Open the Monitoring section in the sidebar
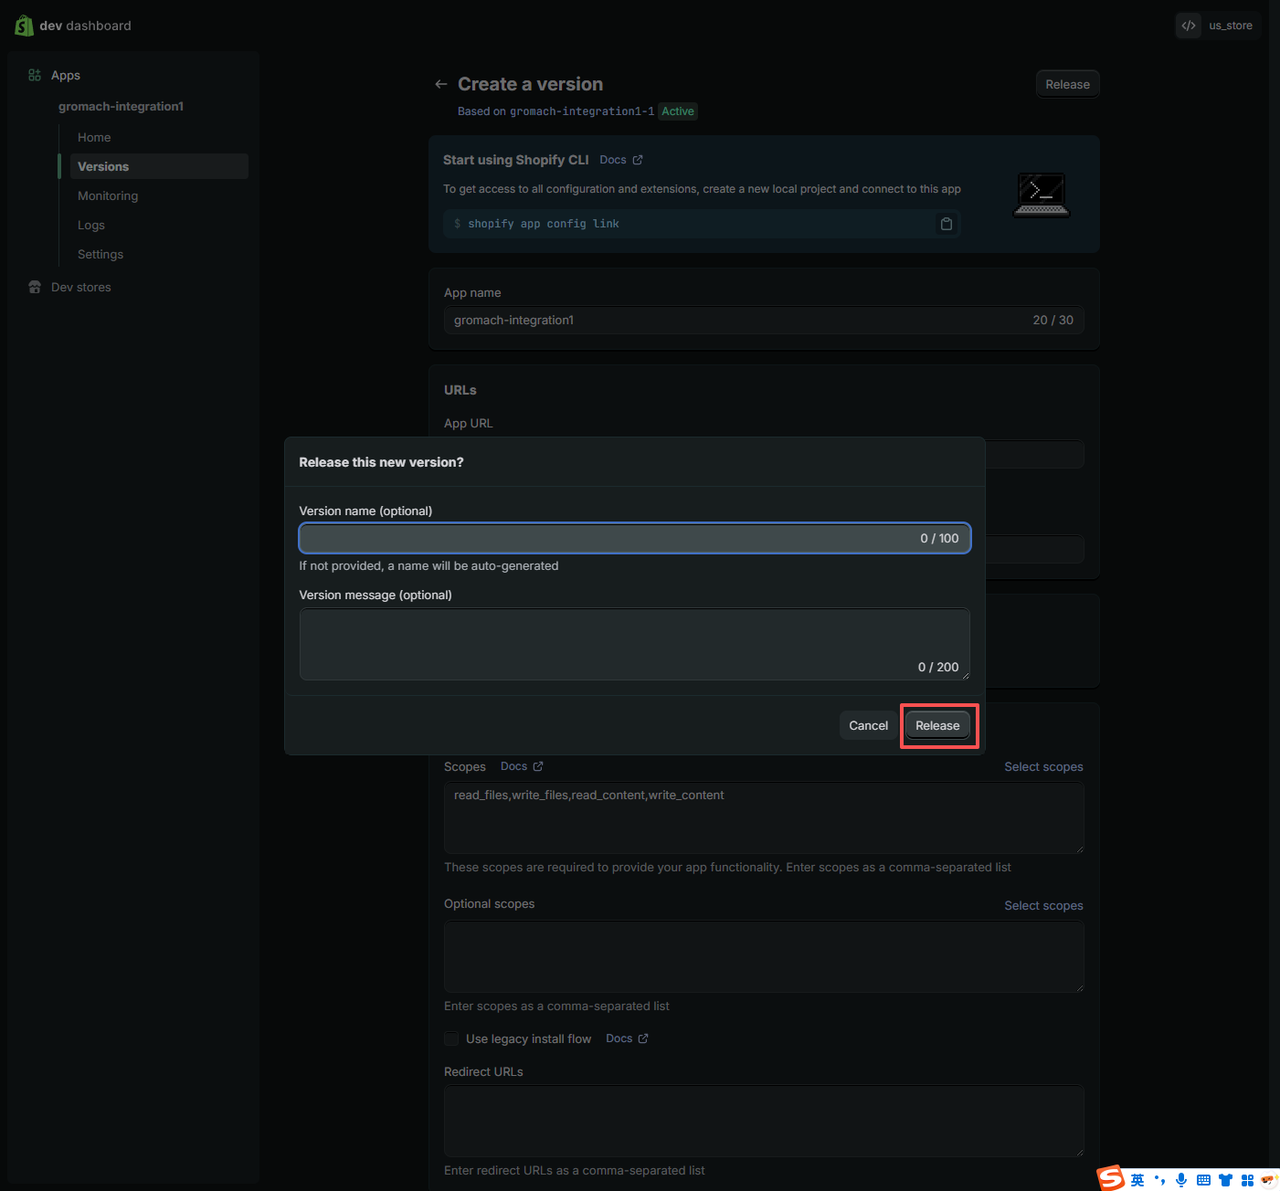 point(108,196)
